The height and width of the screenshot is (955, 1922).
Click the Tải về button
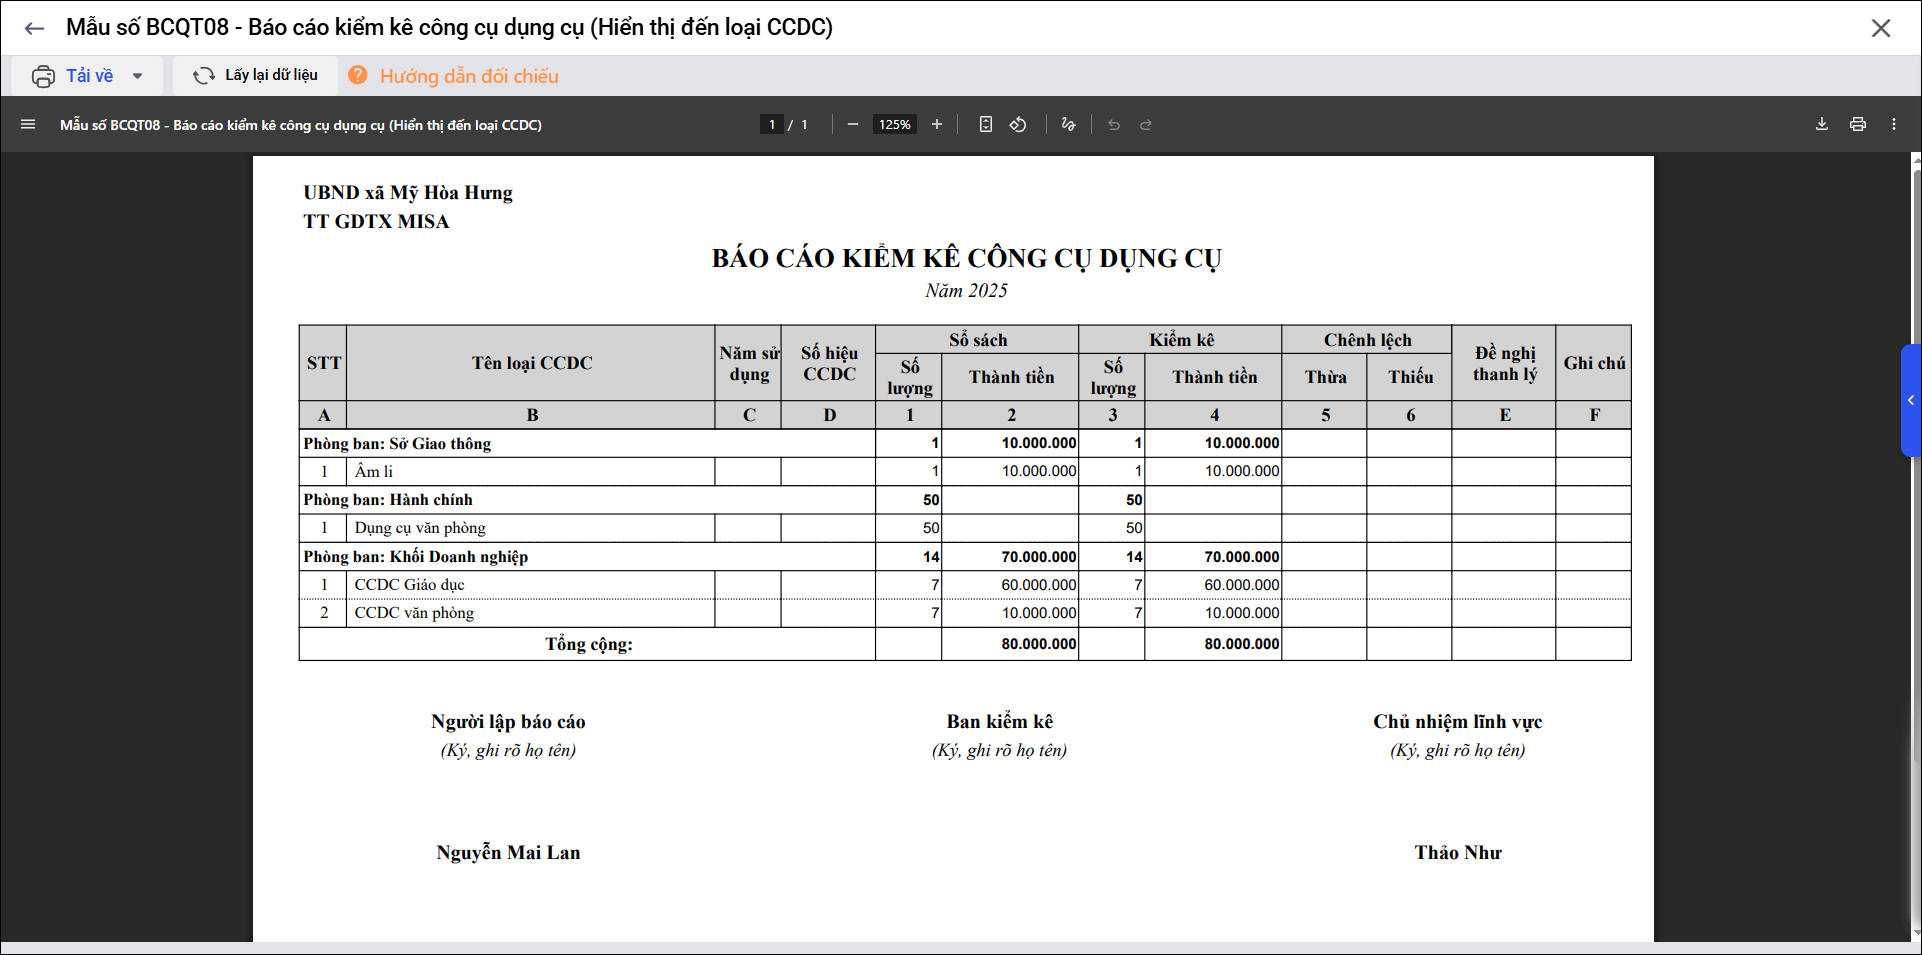[x=75, y=76]
